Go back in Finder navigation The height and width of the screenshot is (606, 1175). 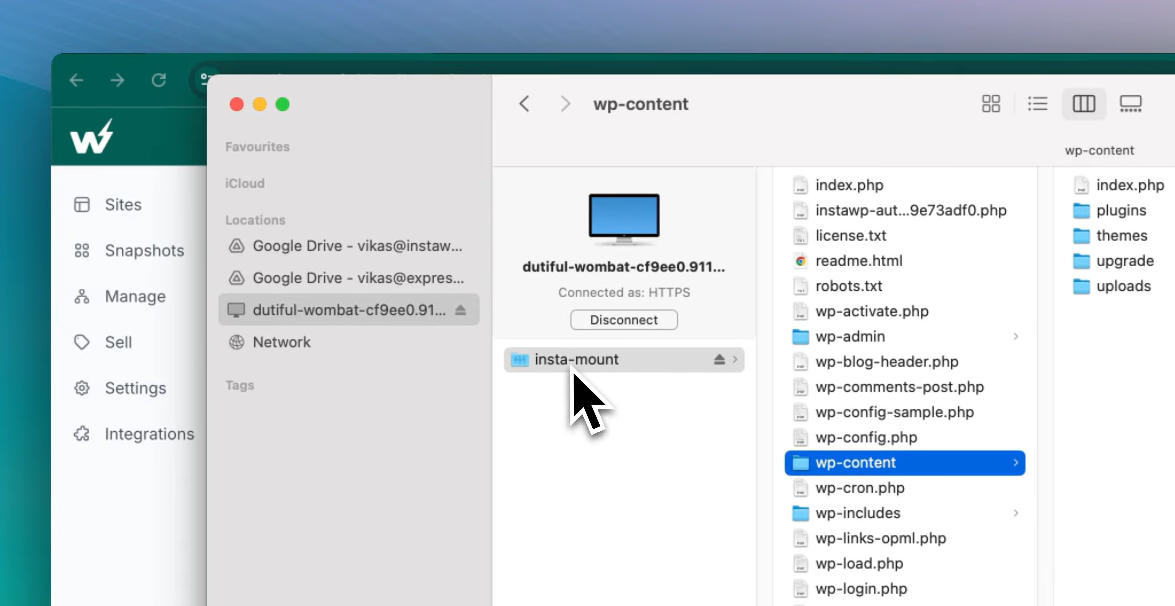coord(525,104)
